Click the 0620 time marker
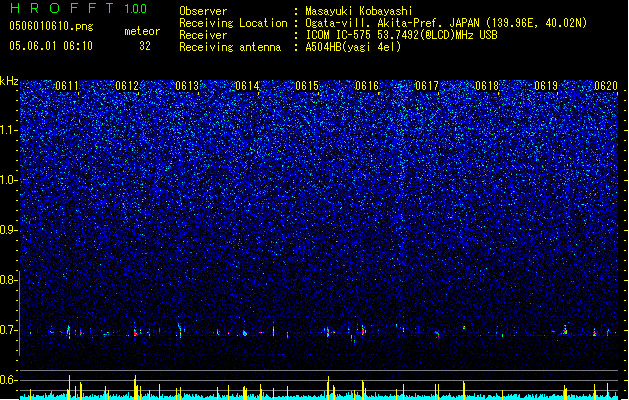This screenshot has width=629, height=400. pyautogui.click(x=606, y=86)
